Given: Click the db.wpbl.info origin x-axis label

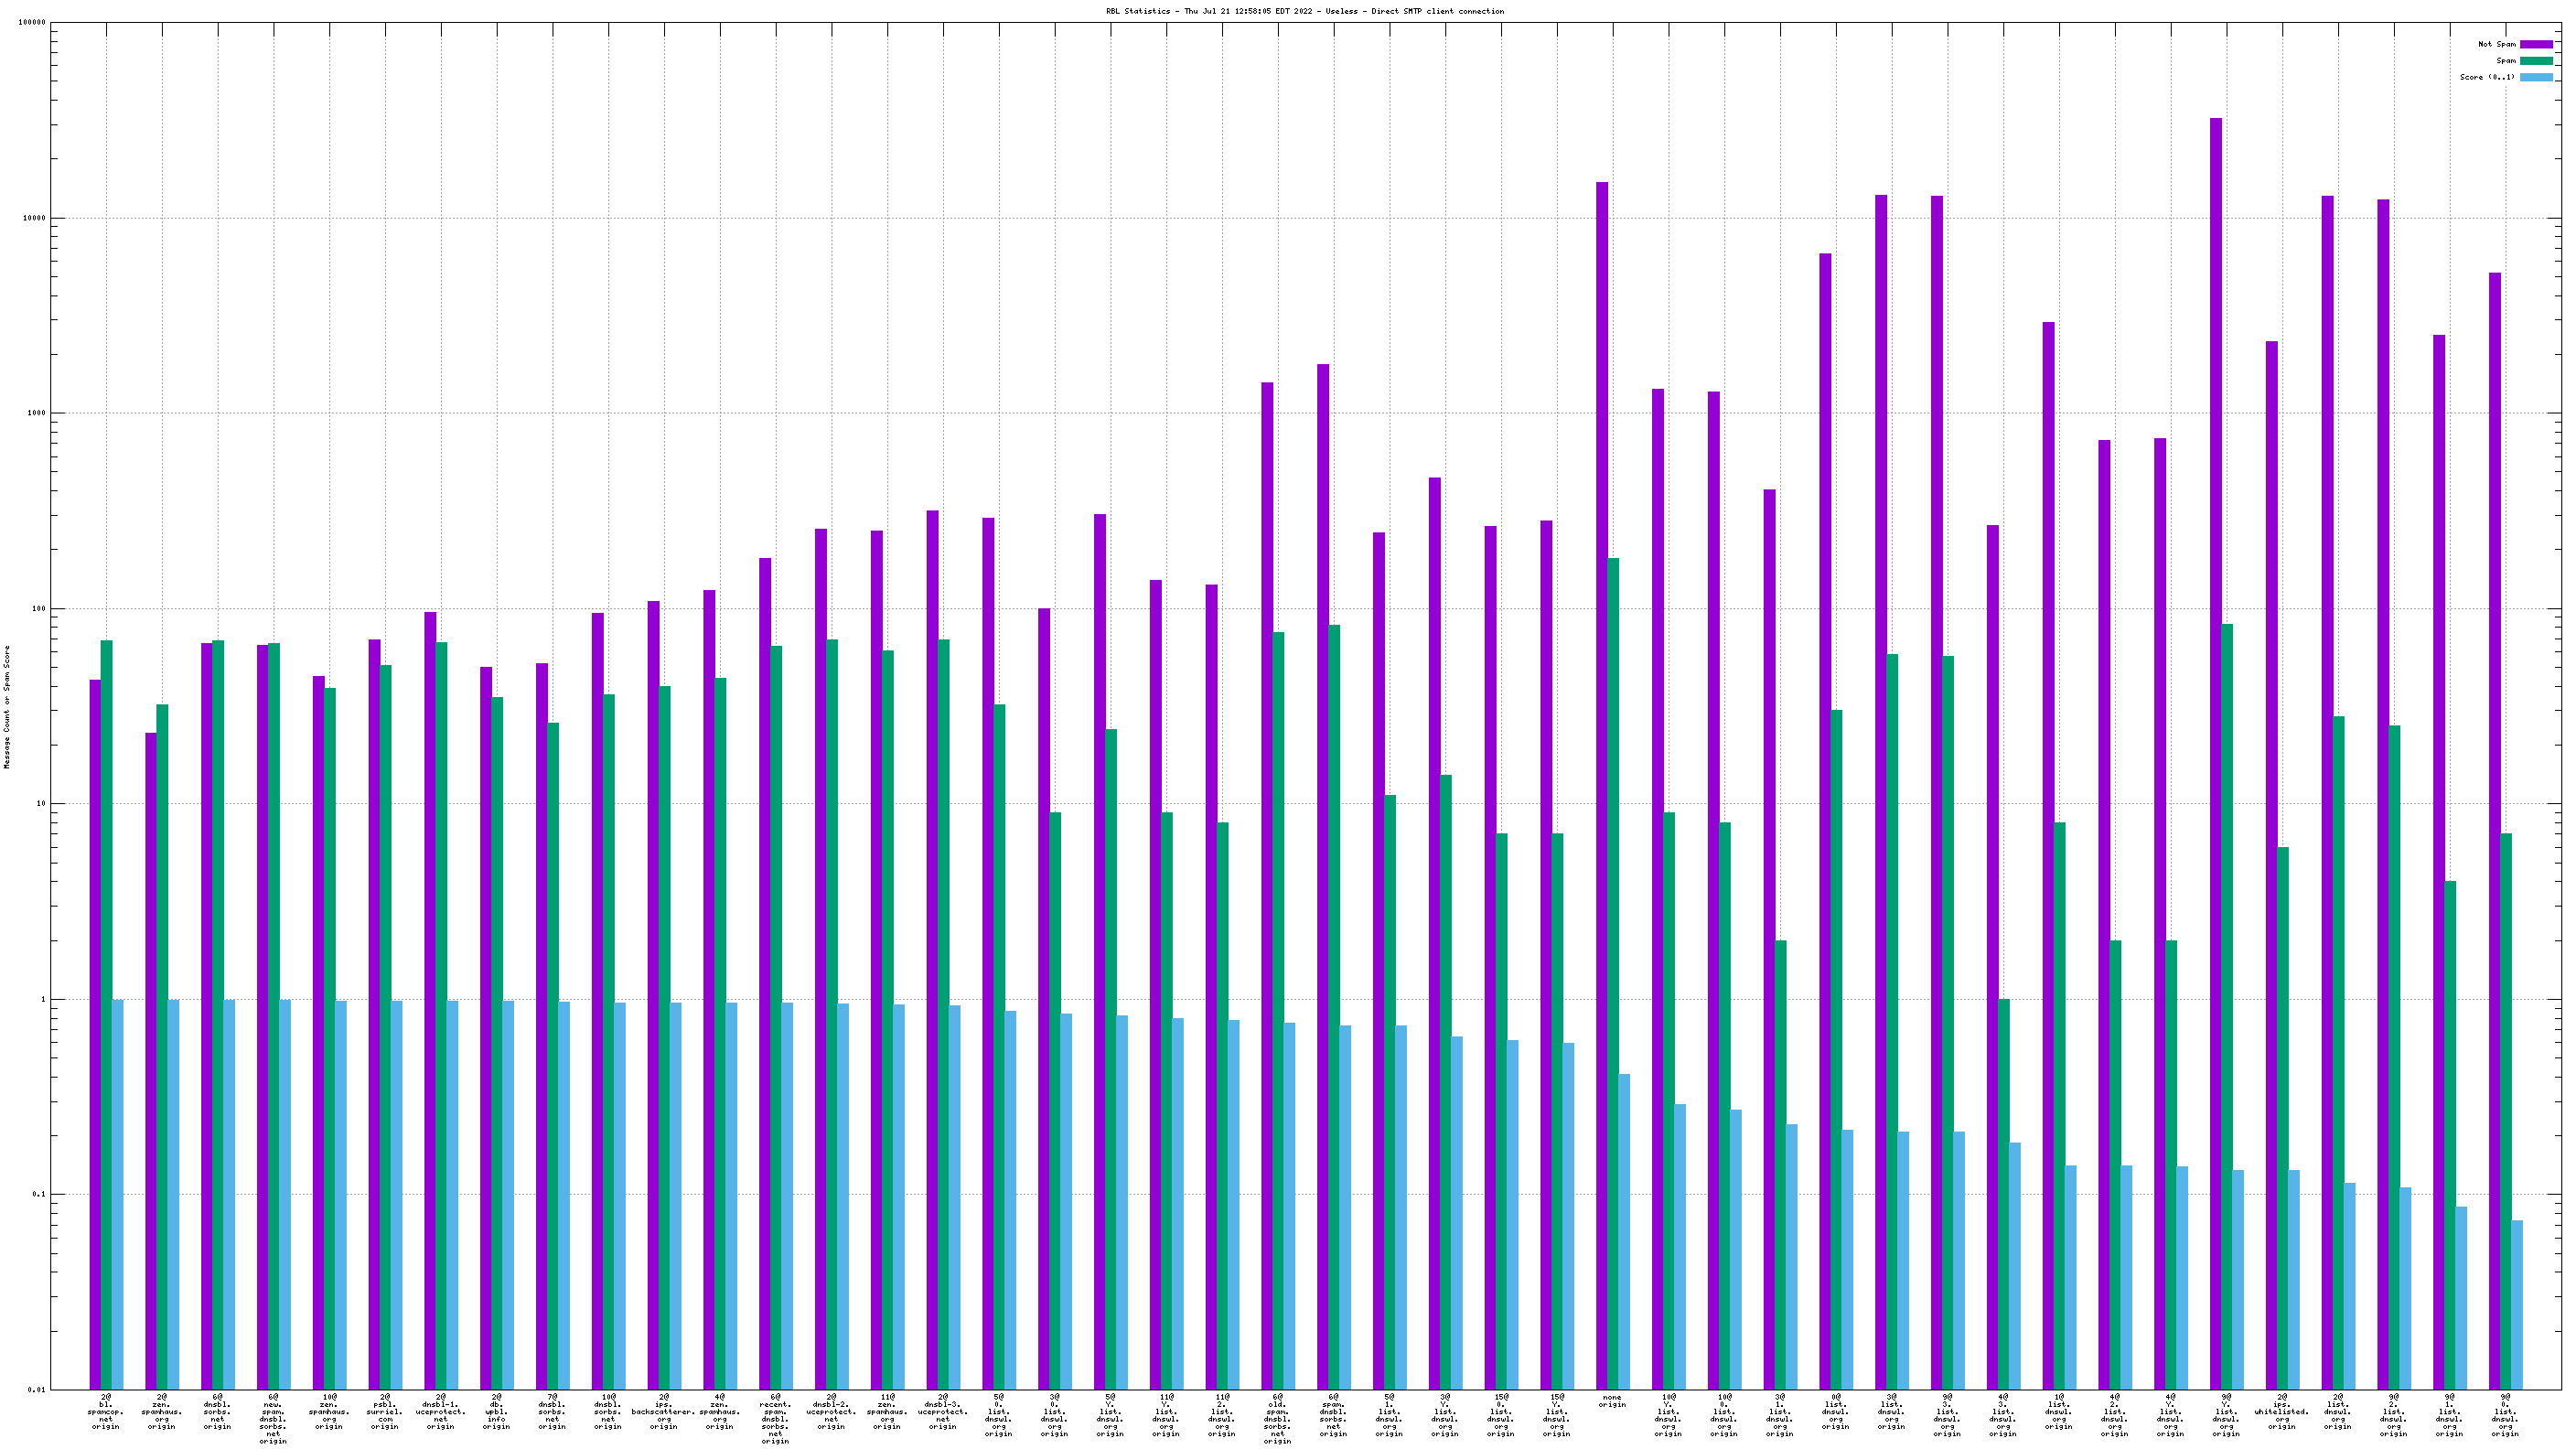Looking at the screenshot, I should click(x=496, y=1411).
